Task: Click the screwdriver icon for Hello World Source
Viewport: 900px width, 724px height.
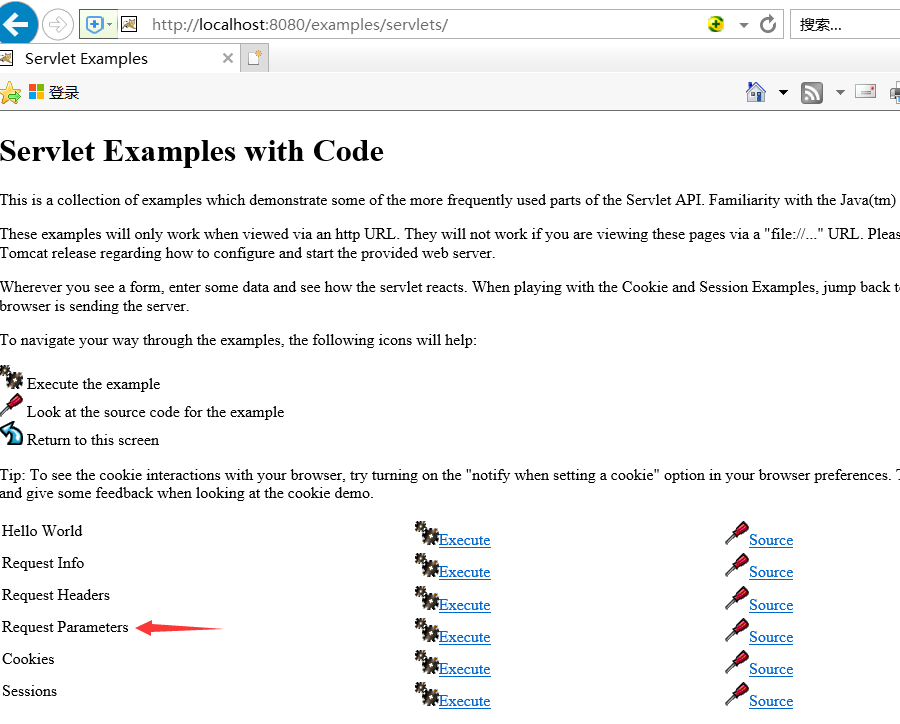Action: coord(736,533)
